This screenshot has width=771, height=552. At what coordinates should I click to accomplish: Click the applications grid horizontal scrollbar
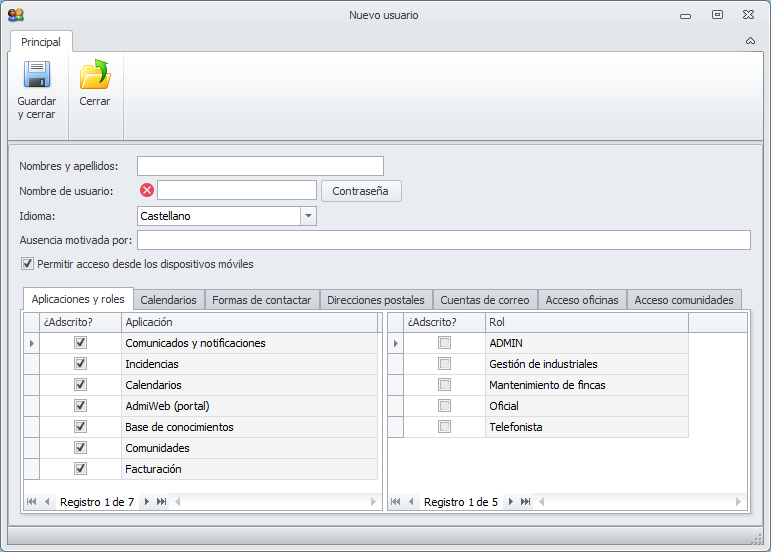[275, 501]
